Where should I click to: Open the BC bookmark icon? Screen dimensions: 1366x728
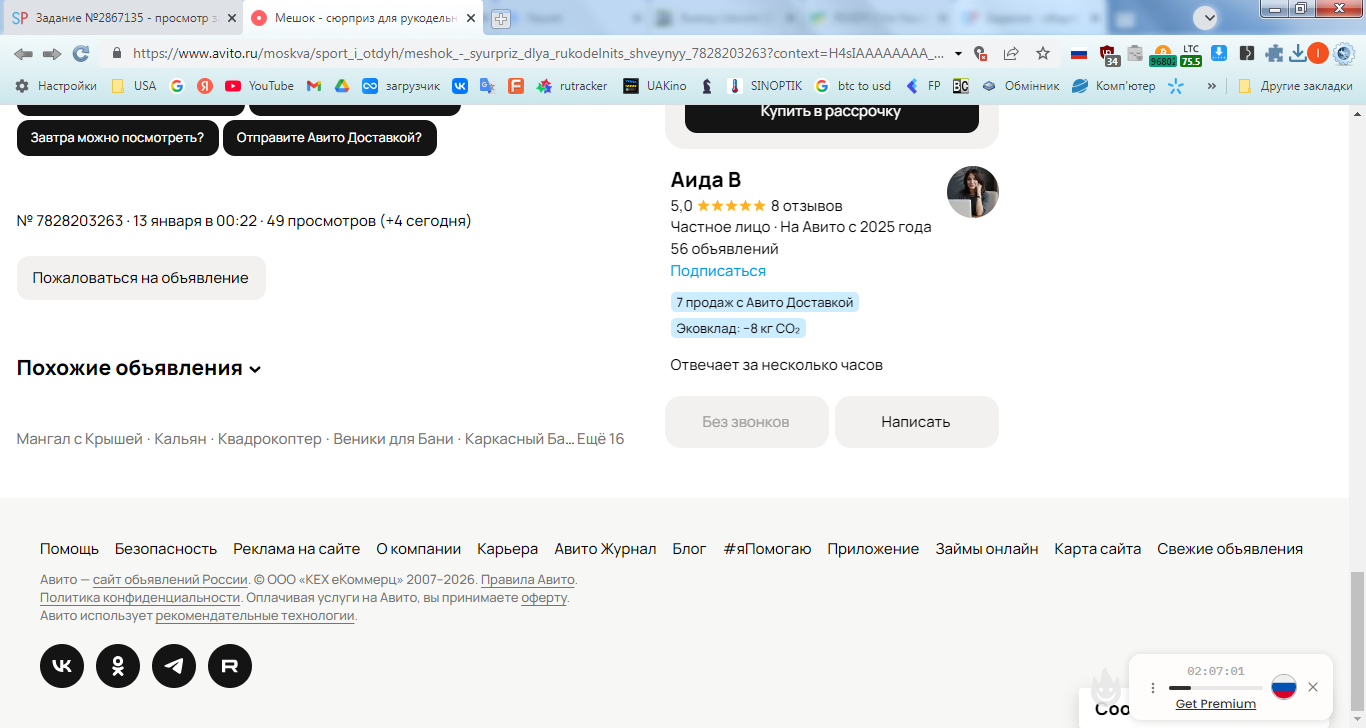tap(960, 86)
